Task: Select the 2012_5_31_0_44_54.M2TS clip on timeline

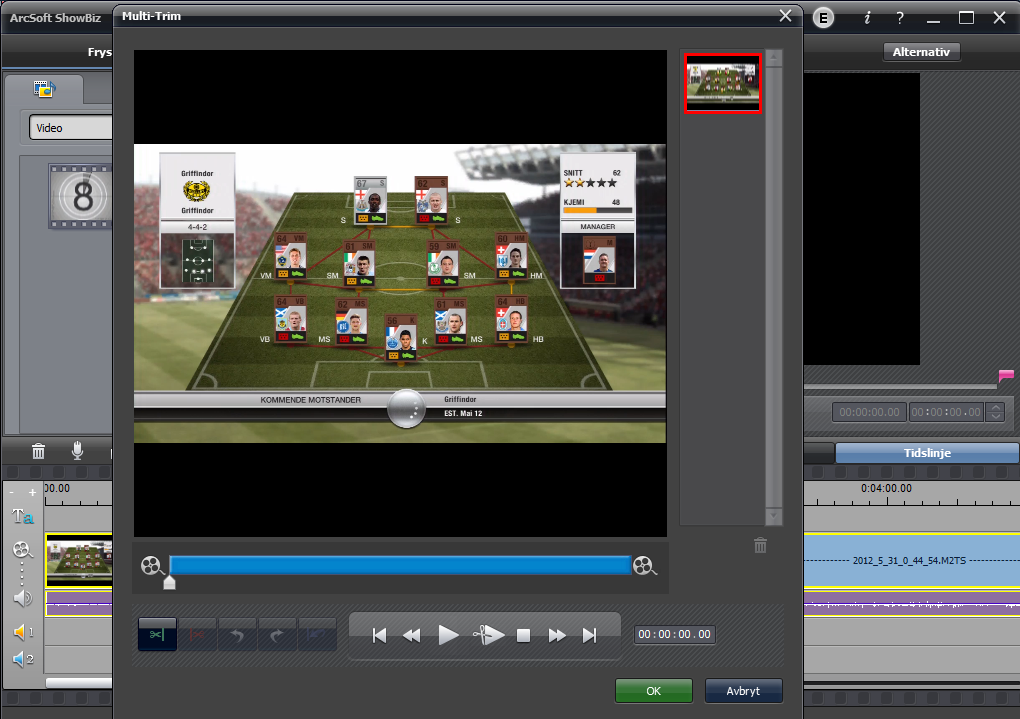Action: point(911,560)
